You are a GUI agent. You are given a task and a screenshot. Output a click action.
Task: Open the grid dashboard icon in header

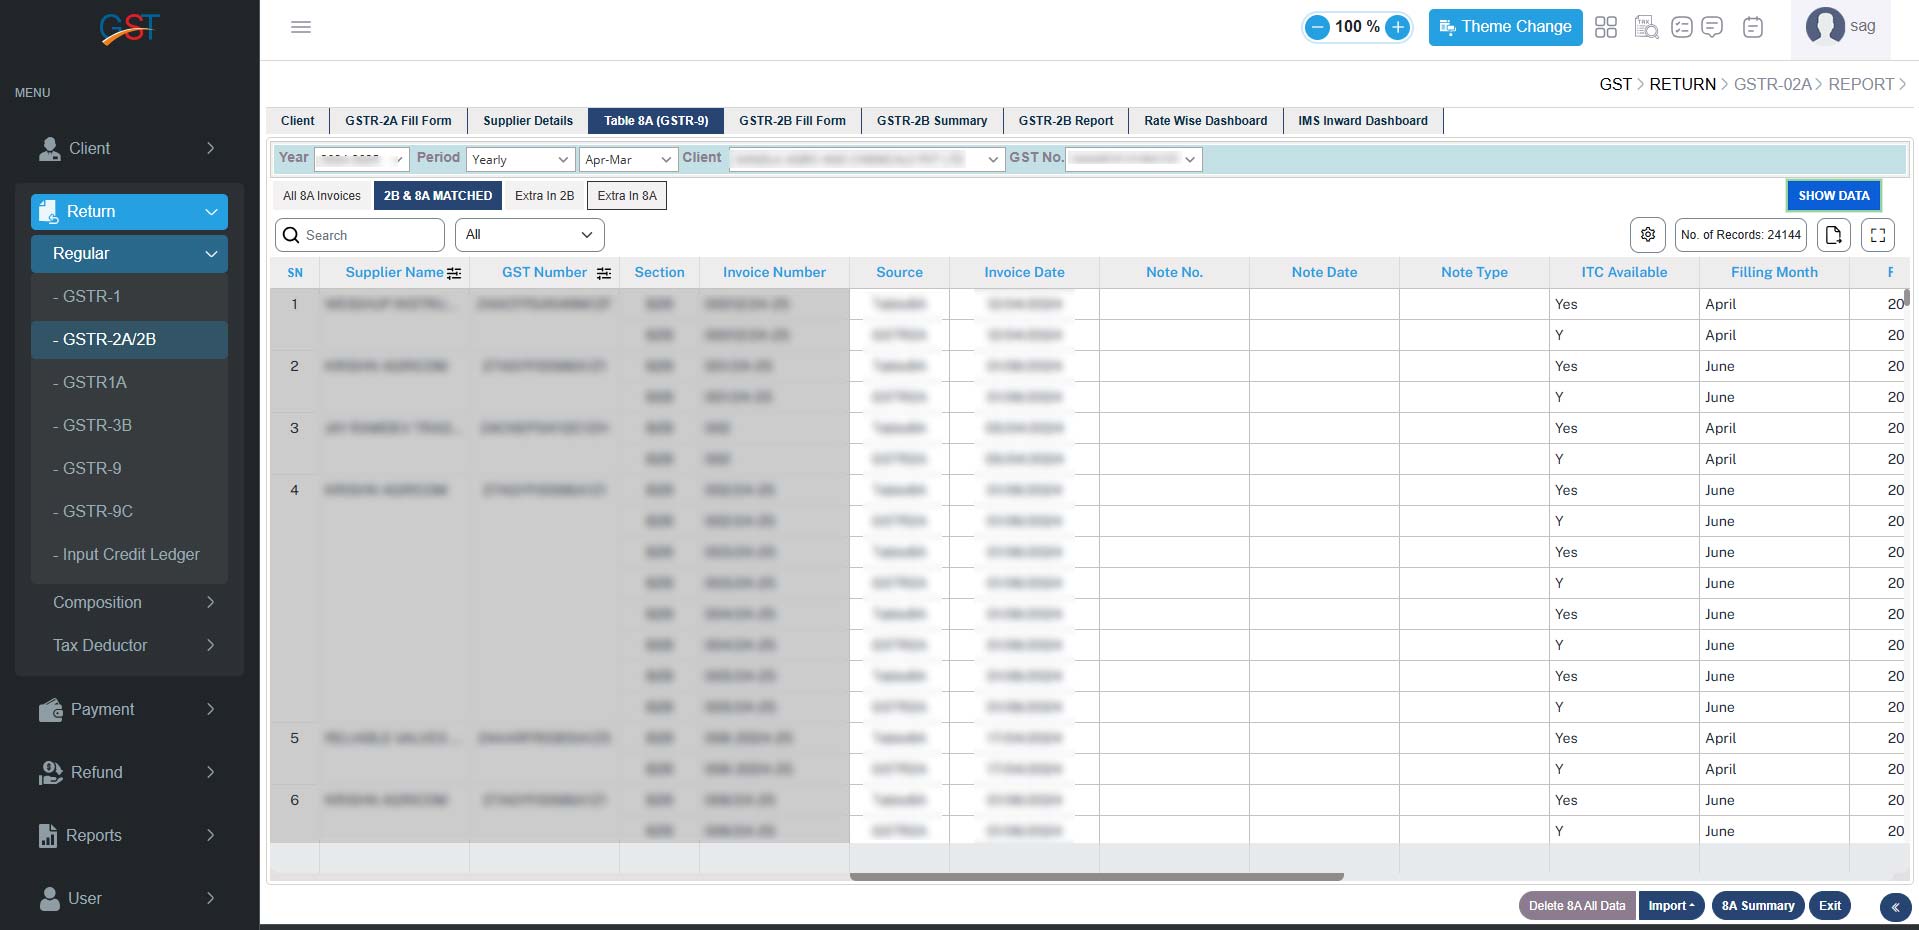pyautogui.click(x=1606, y=27)
